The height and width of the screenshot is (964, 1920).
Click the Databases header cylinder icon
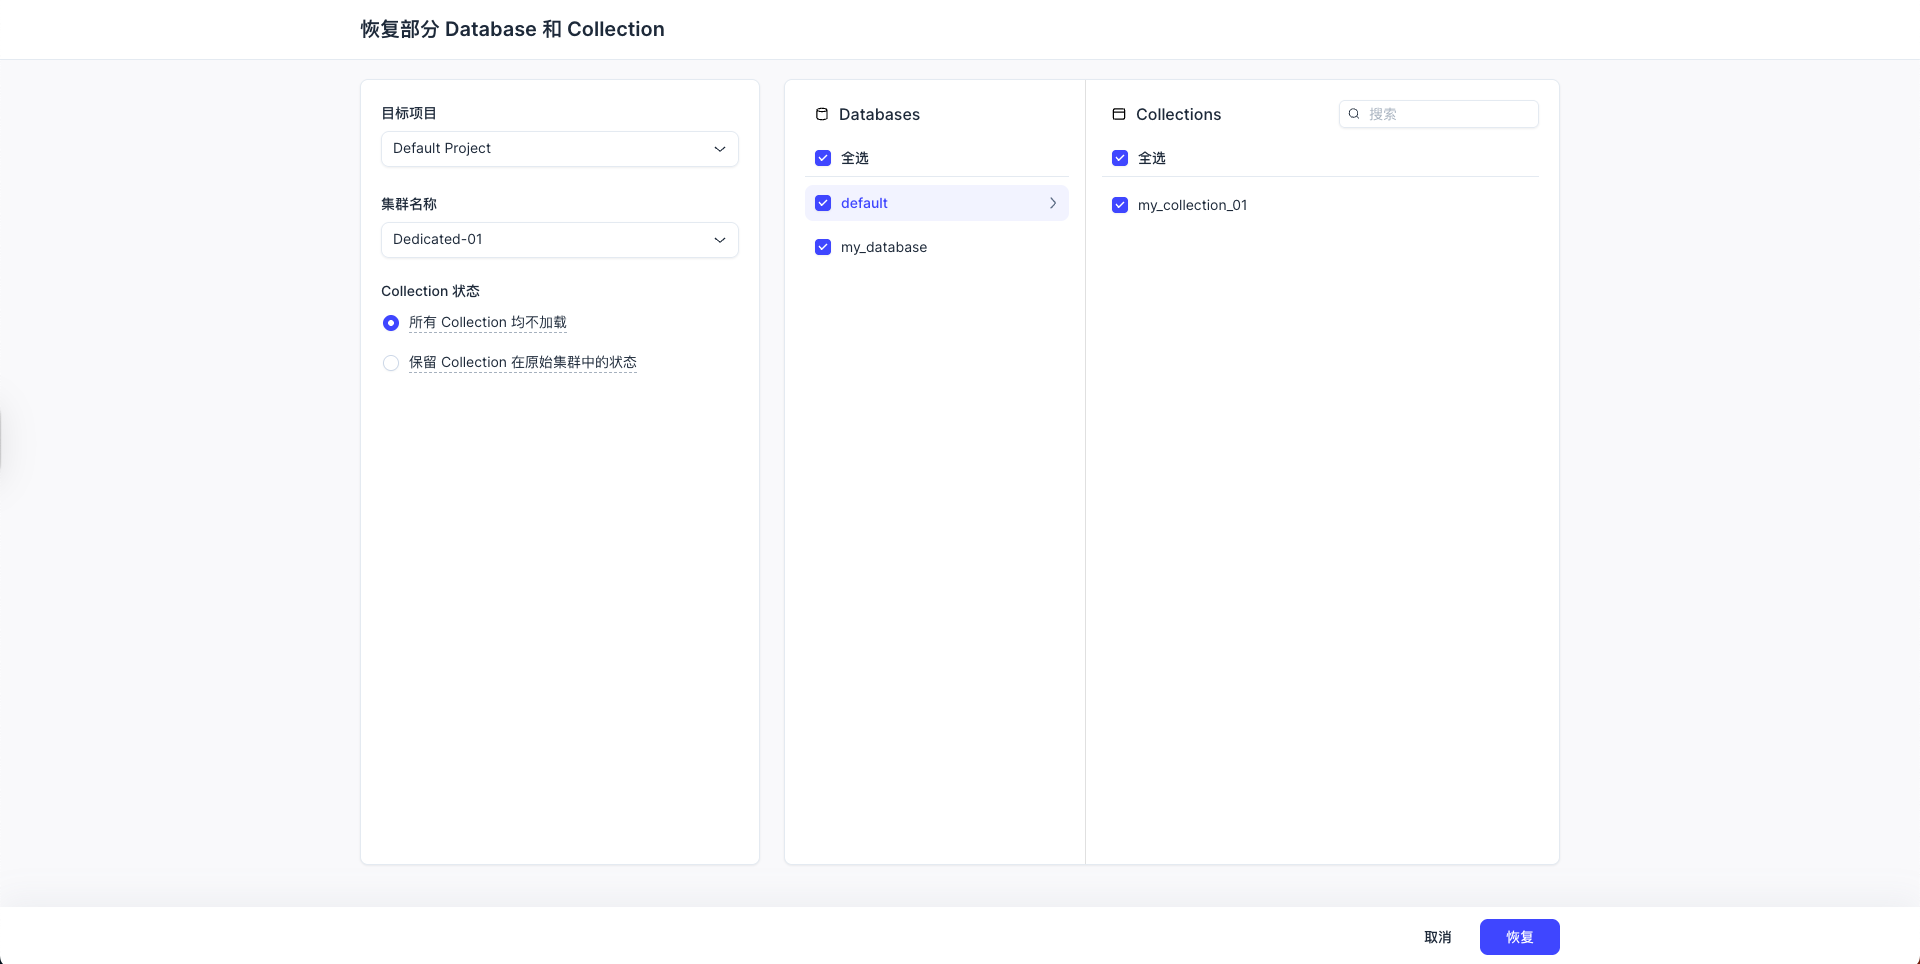[822, 114]
